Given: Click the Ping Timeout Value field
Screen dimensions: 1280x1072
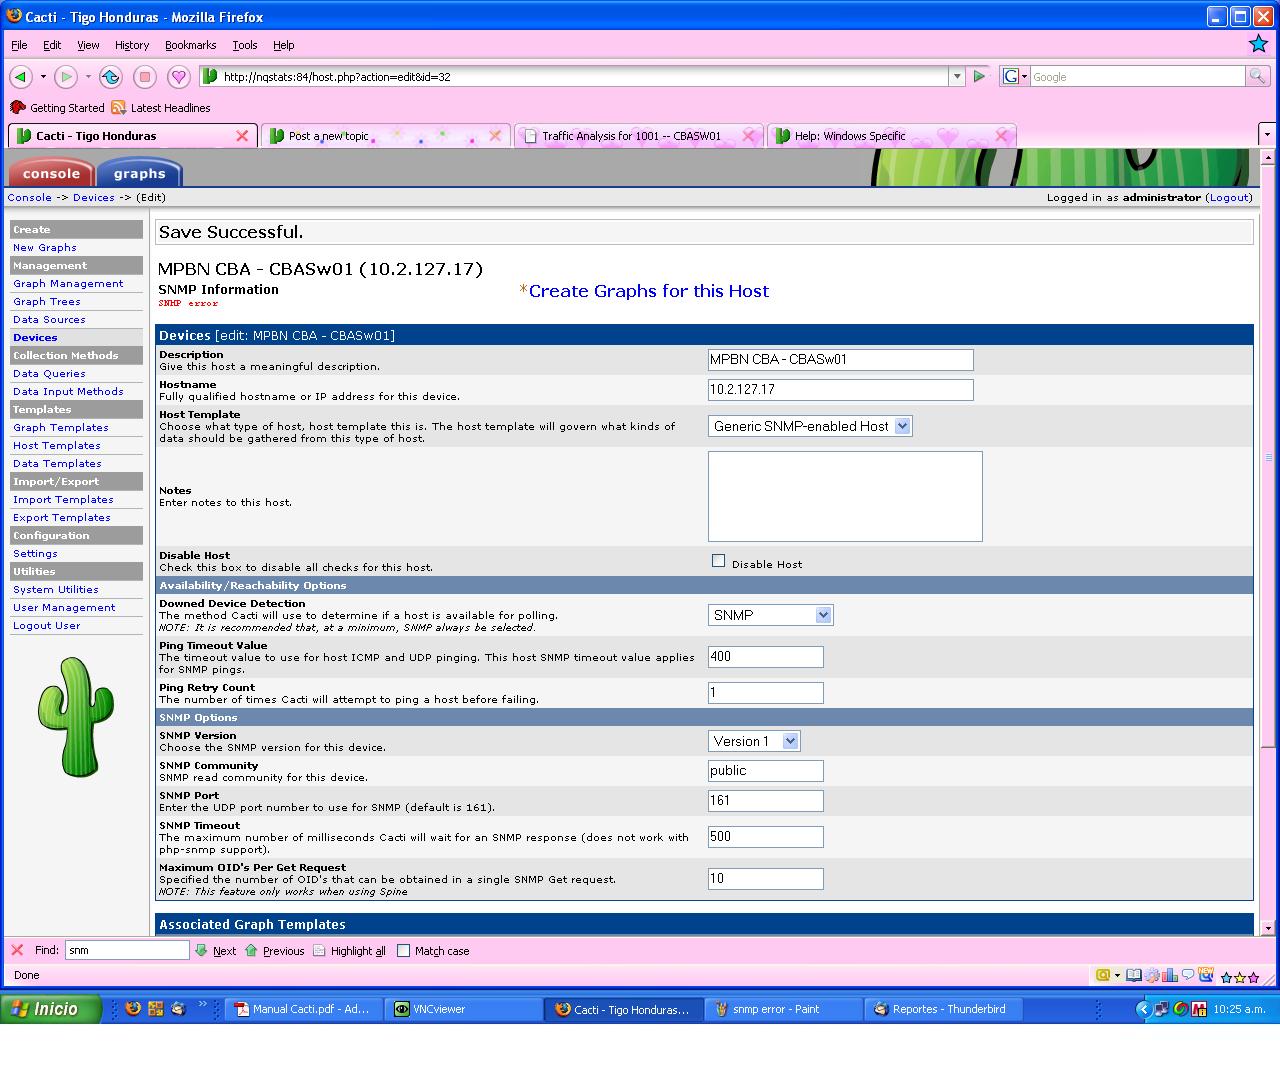Looking at the screenshot, I should click(765, 656).
